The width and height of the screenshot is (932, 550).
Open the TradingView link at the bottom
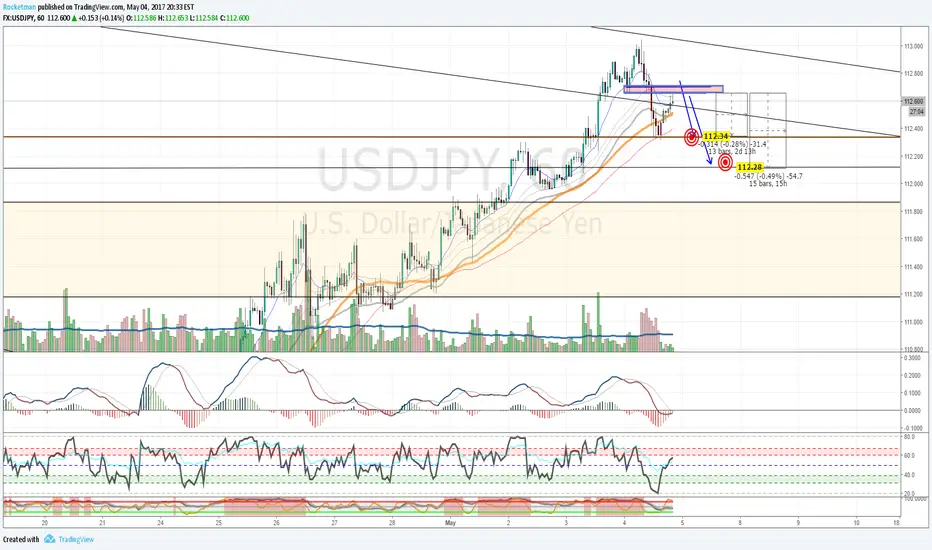coord(76,539)
